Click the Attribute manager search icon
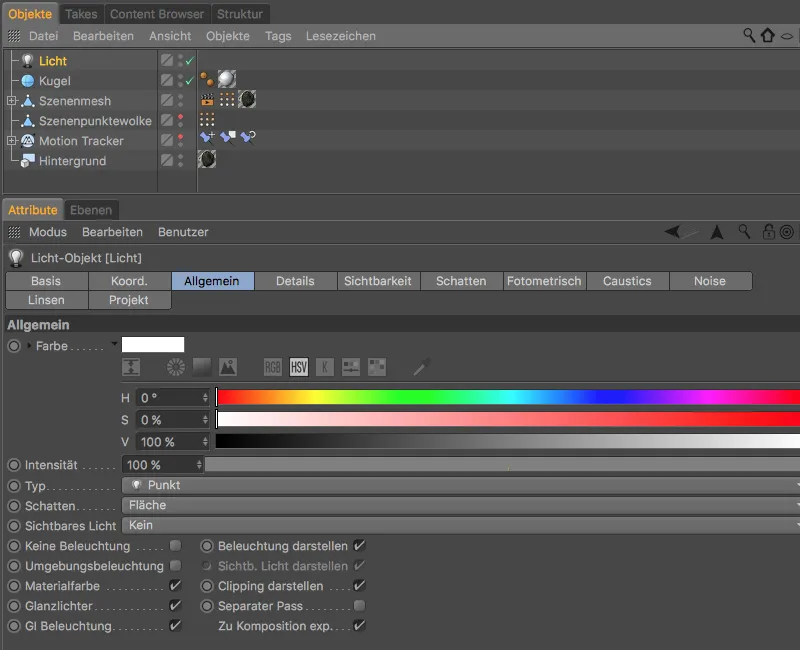This screenshot has height=650, width=800. pos(744,232)
